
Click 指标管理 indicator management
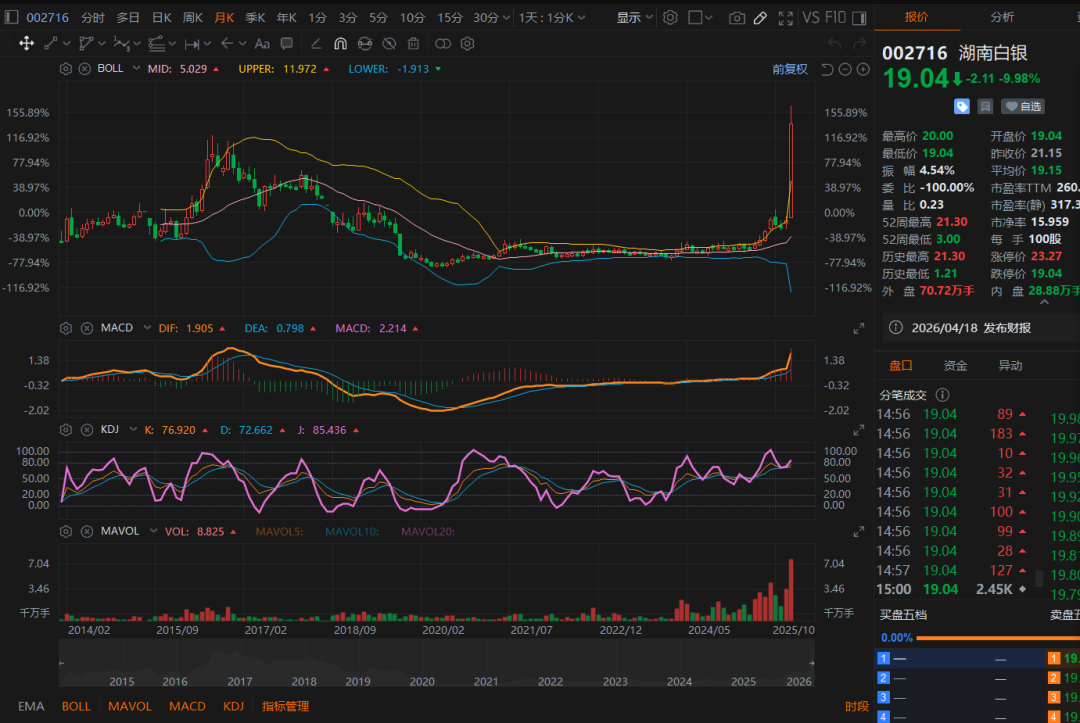click(x=285, y=706)
